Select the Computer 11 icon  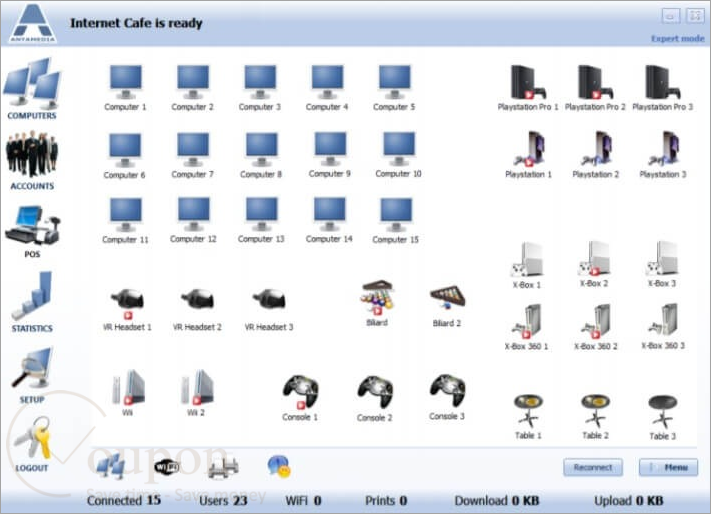tap(126, 214)
